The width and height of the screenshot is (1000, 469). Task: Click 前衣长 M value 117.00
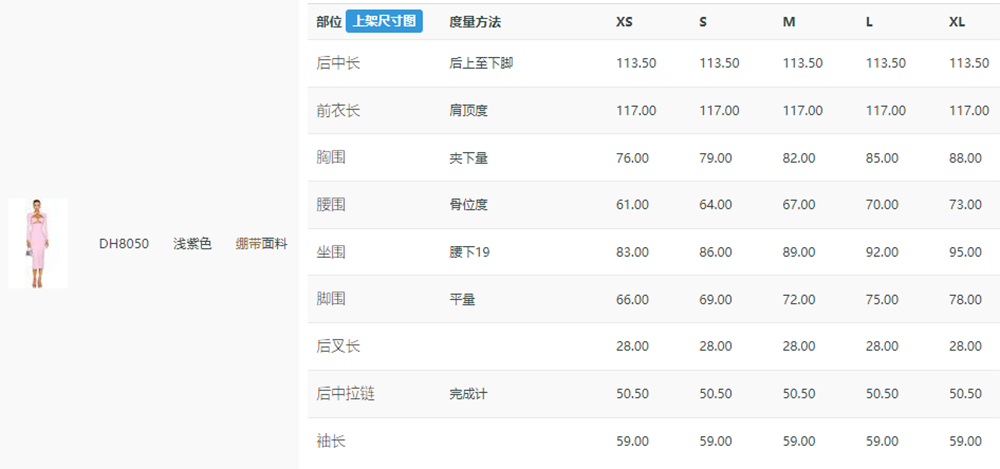pyautogui.click(x=802, y=110)
